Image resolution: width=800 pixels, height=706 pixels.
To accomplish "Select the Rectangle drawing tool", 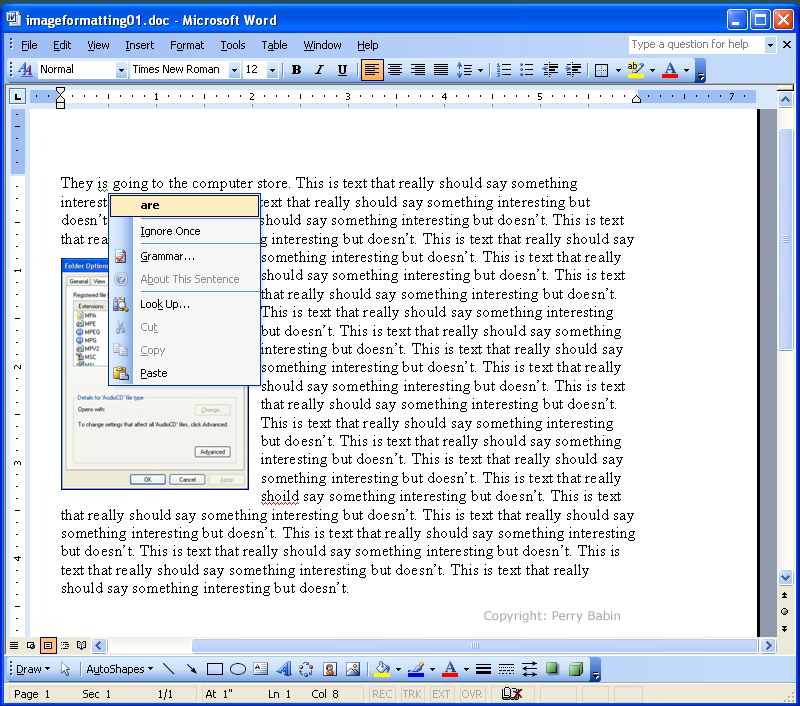I will click(215, 669).
